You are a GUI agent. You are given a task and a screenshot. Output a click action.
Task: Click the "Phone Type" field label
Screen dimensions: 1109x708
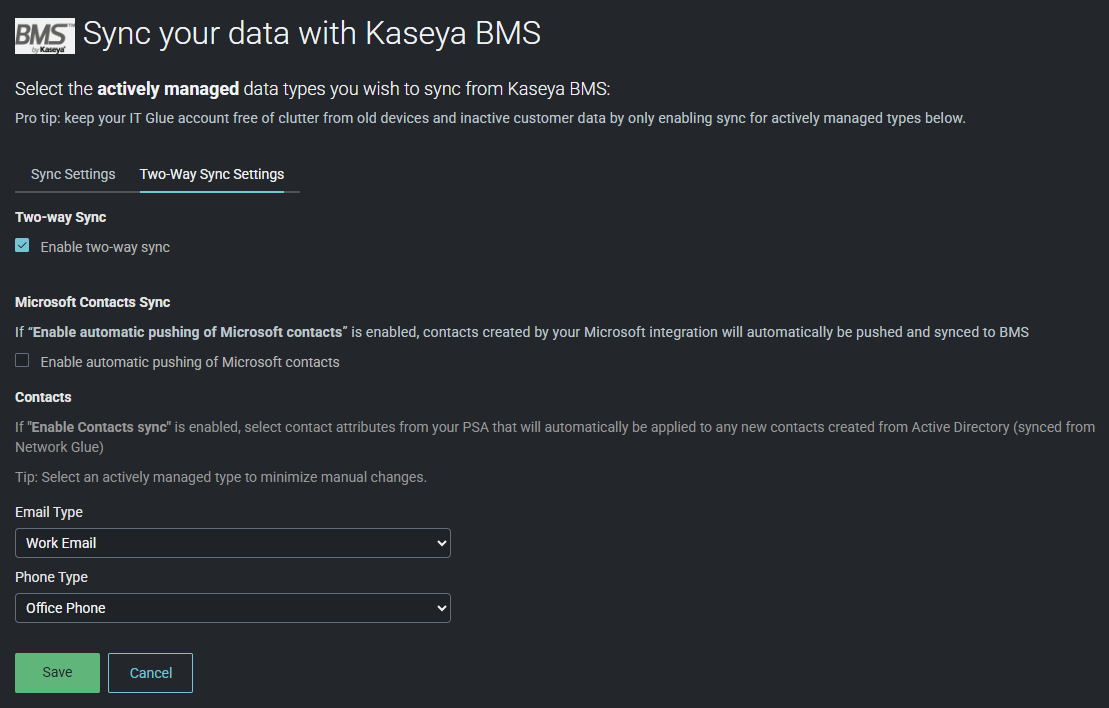click(x=52, y=577)
